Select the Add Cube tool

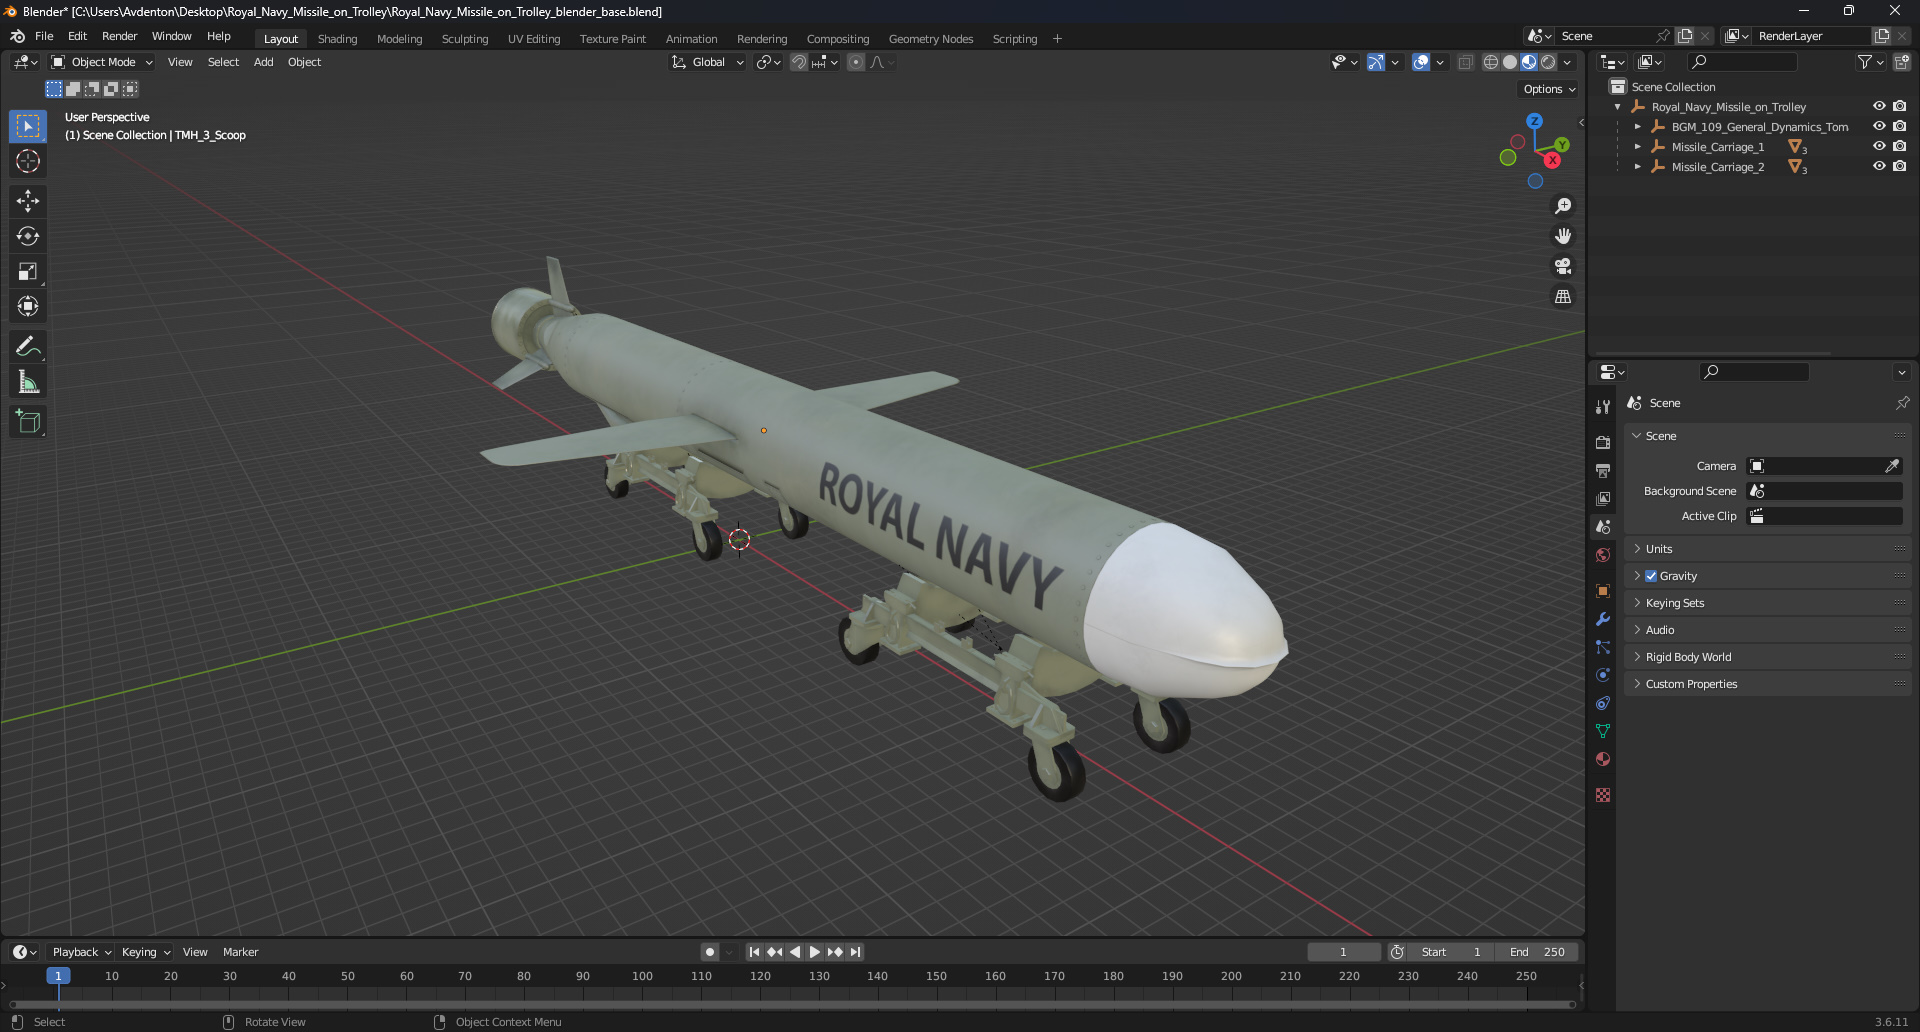coord(28,422)
